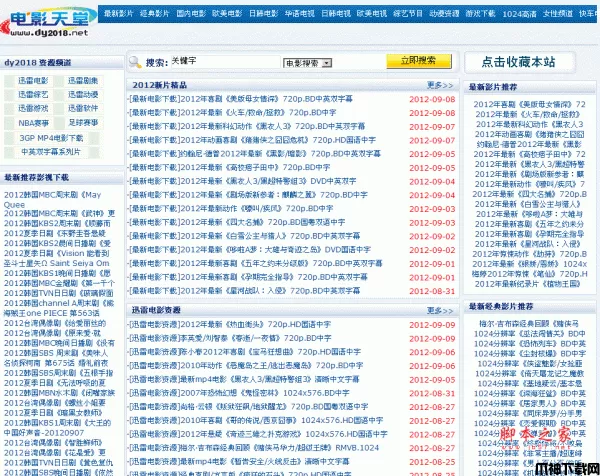
Task: Open the 迅雷软件 channel link
Action: point(83,108)
